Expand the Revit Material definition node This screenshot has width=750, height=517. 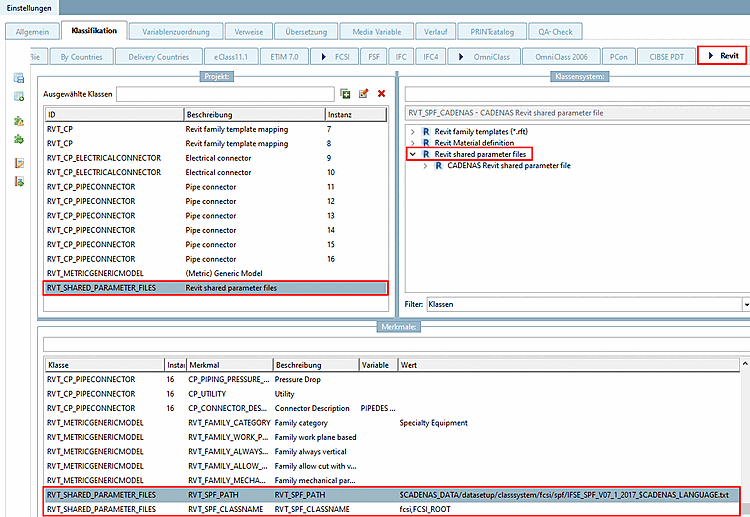tap(412, 143)
